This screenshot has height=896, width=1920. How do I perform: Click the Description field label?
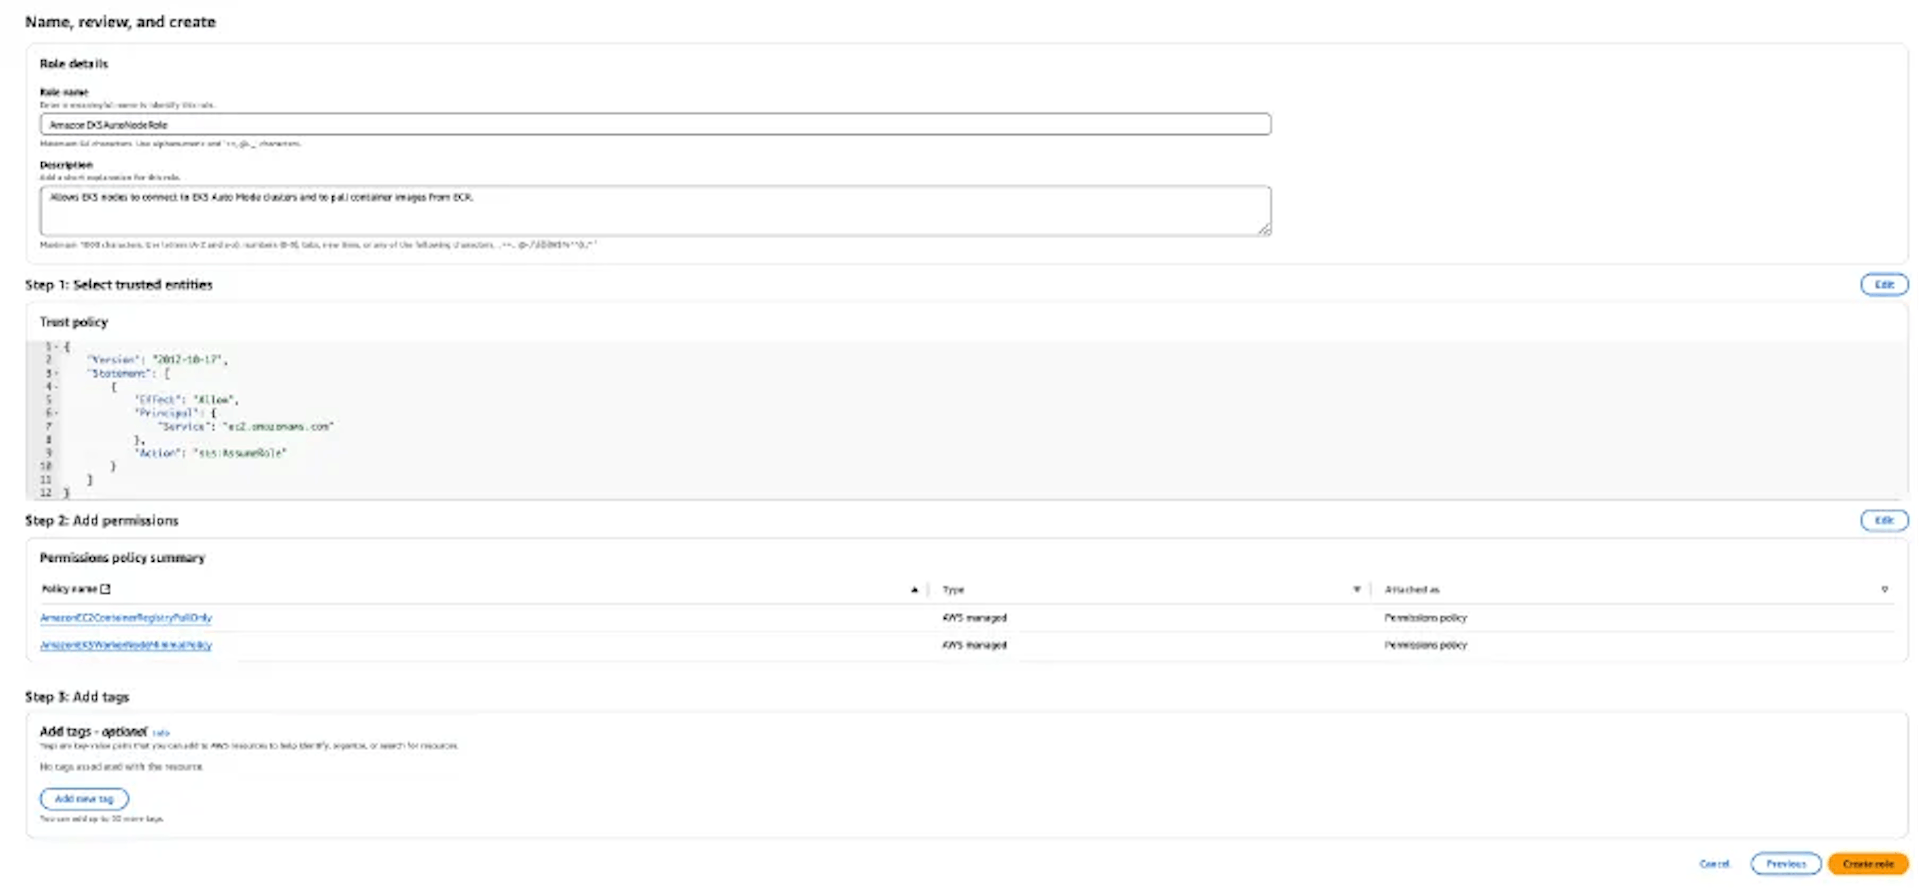pyautogui.click(x=66, y=165)
